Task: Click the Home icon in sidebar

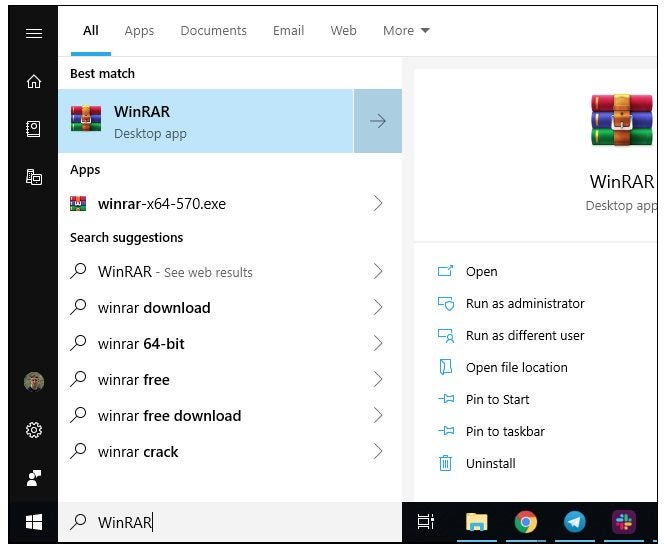Action: (x=33, y=82)
